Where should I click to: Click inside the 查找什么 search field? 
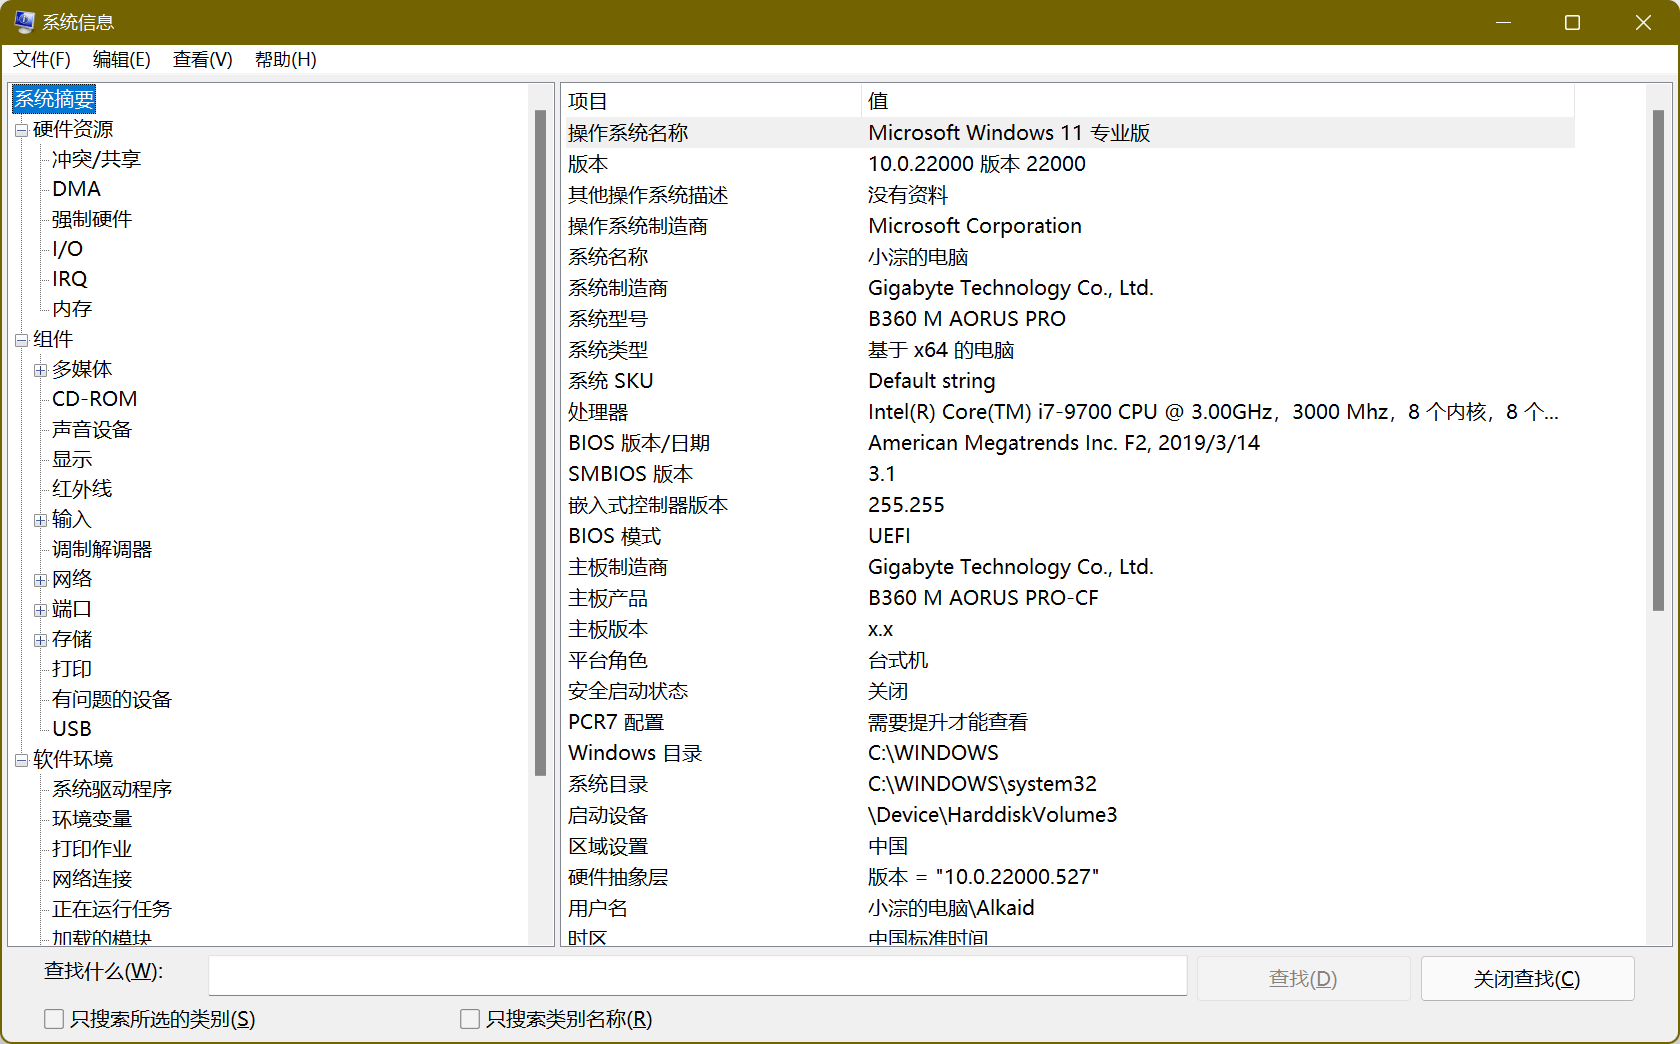click(697, 975)
